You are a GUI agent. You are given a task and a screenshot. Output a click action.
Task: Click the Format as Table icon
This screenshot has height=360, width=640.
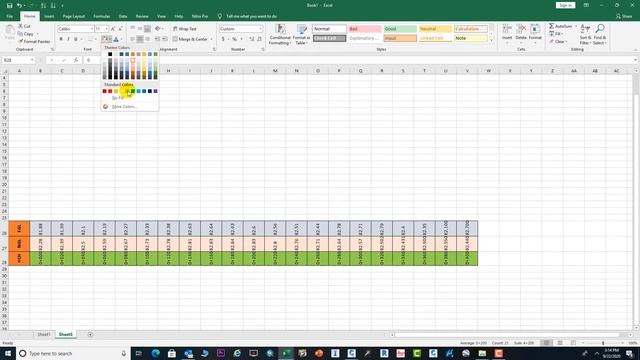click(x=302, y=29)
